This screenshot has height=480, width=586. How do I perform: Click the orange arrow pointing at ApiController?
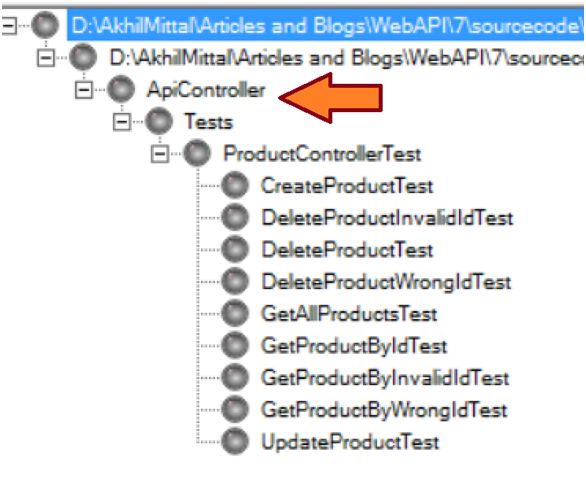pyautogui.click(x=331, y=98)
